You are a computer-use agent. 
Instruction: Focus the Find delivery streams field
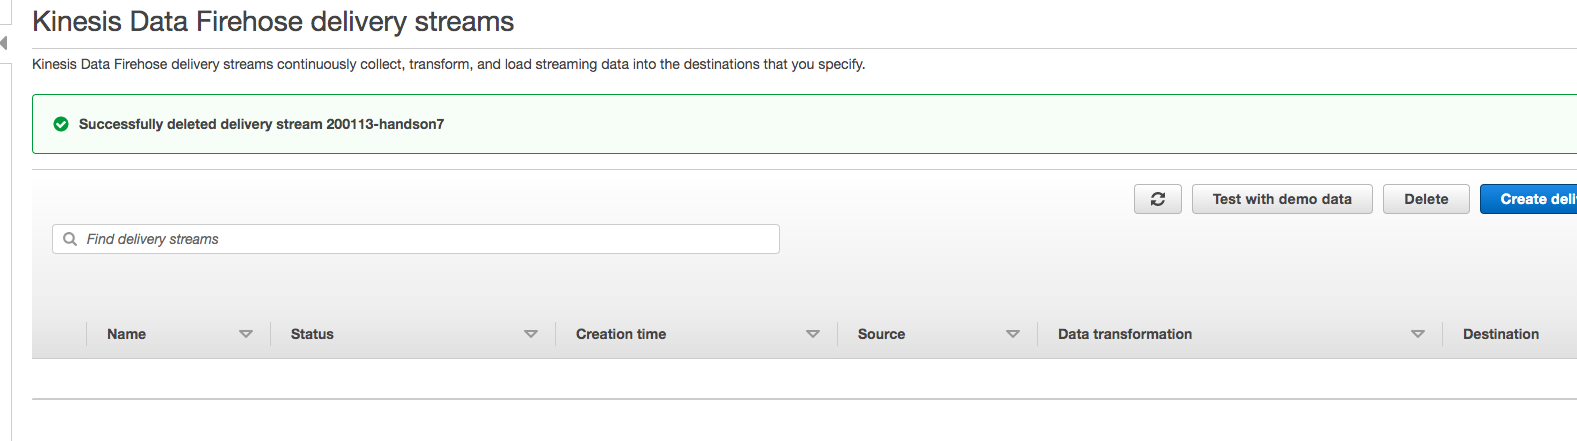[x=416, y=239]
